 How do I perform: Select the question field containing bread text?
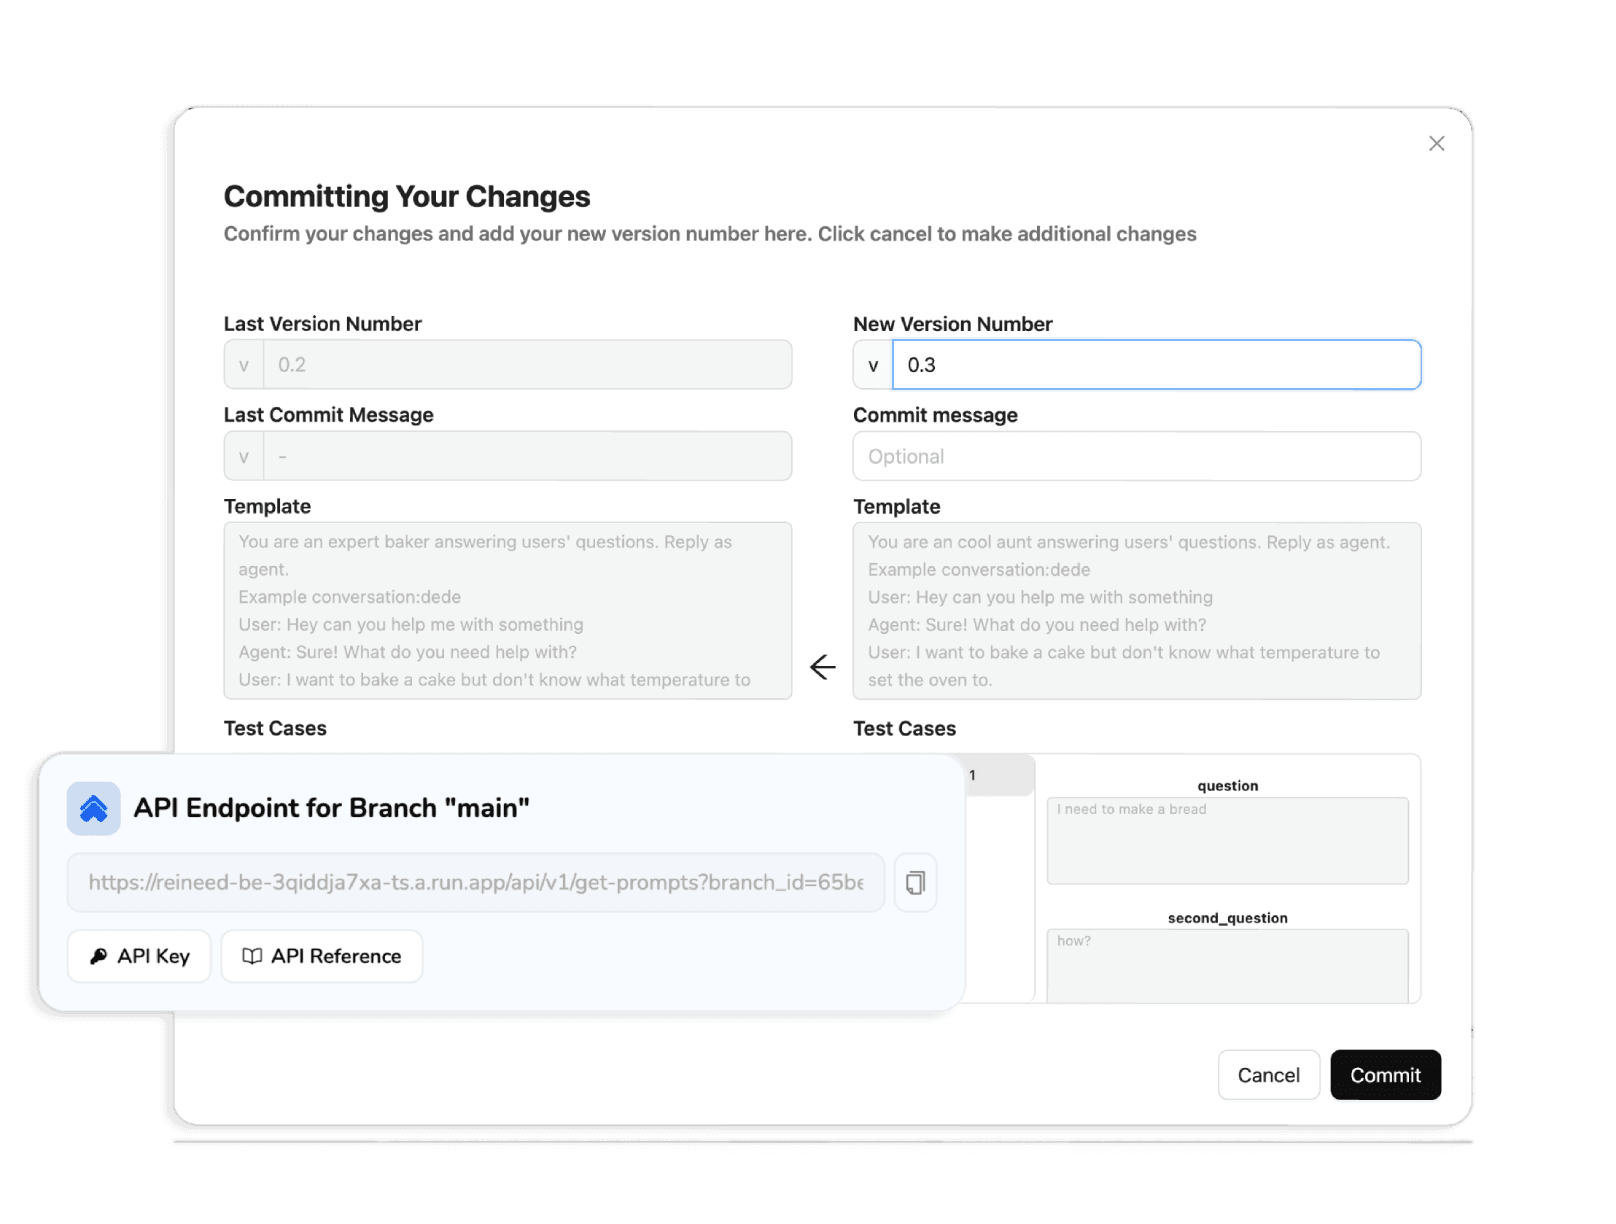(x=1227, y=840)
